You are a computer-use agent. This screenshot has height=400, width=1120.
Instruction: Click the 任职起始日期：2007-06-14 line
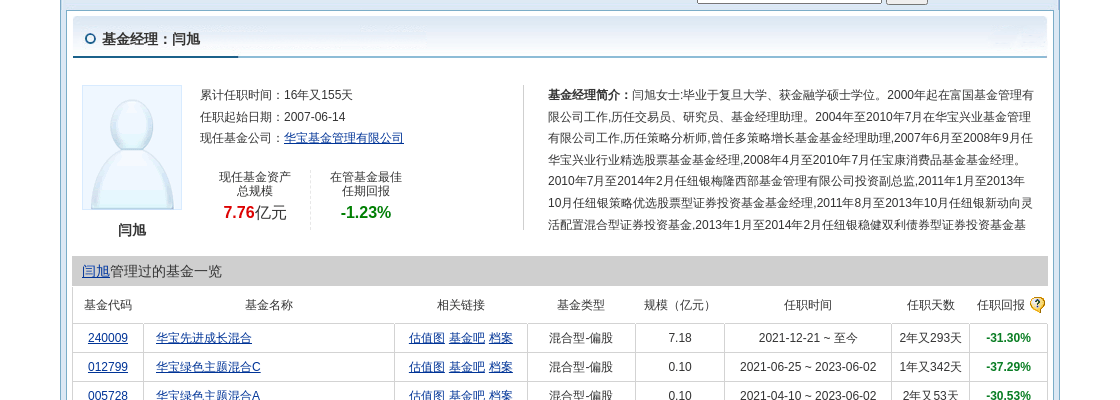click(273, 116)
